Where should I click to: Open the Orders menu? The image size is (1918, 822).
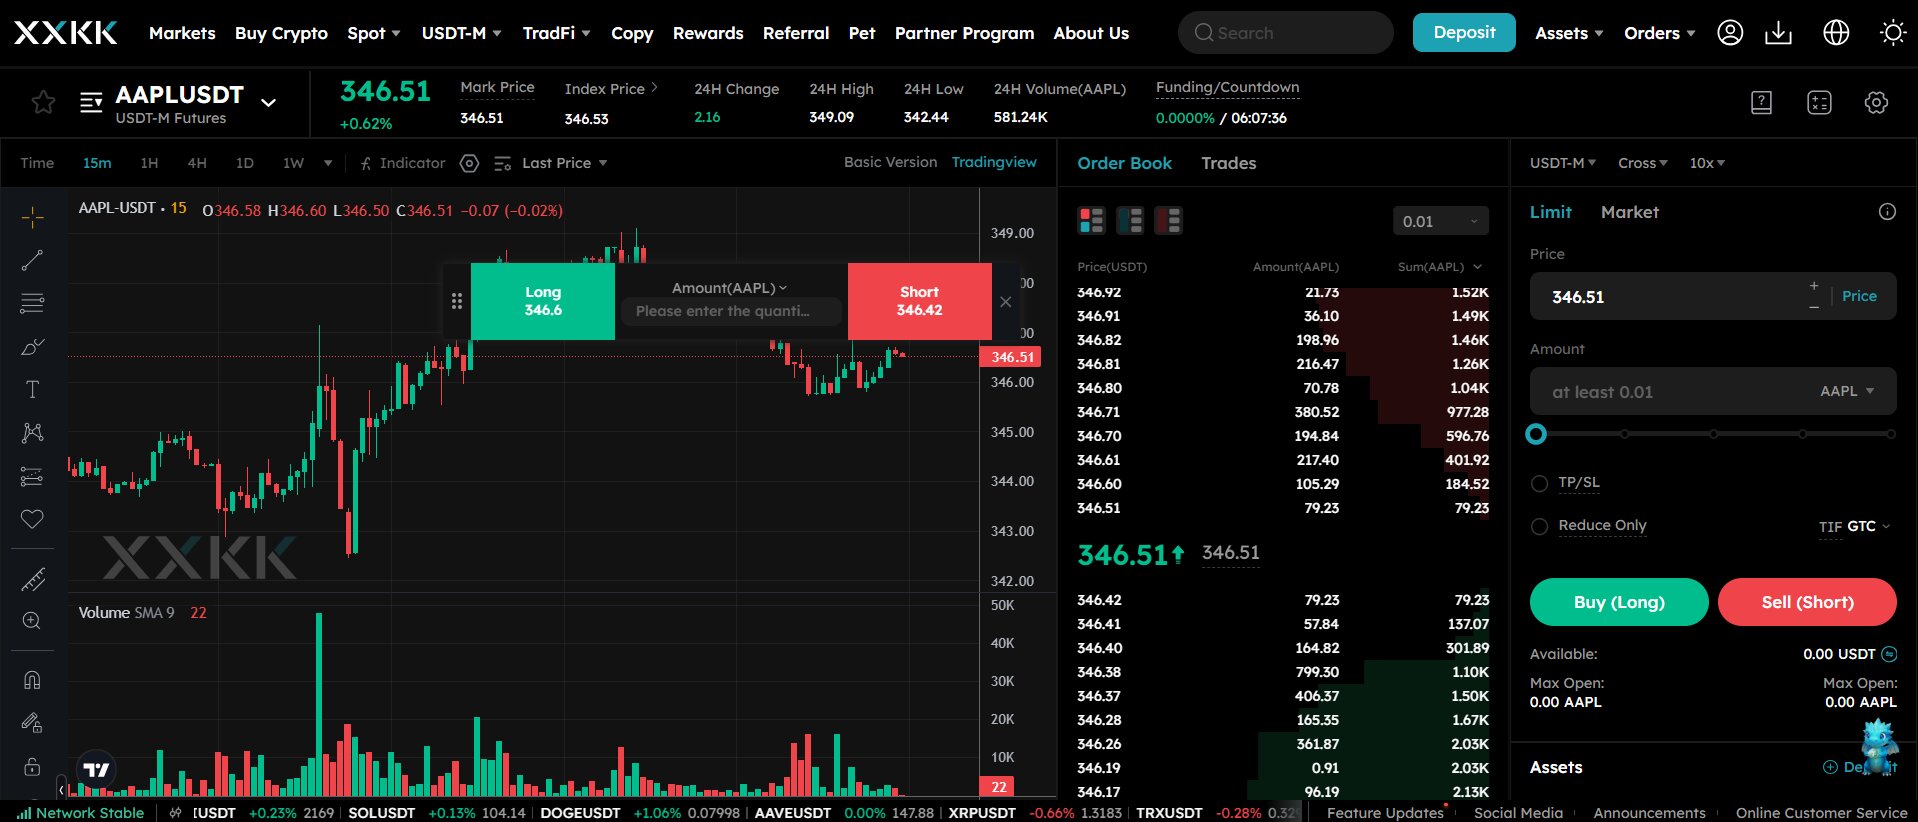click(x=1659, y=33)
